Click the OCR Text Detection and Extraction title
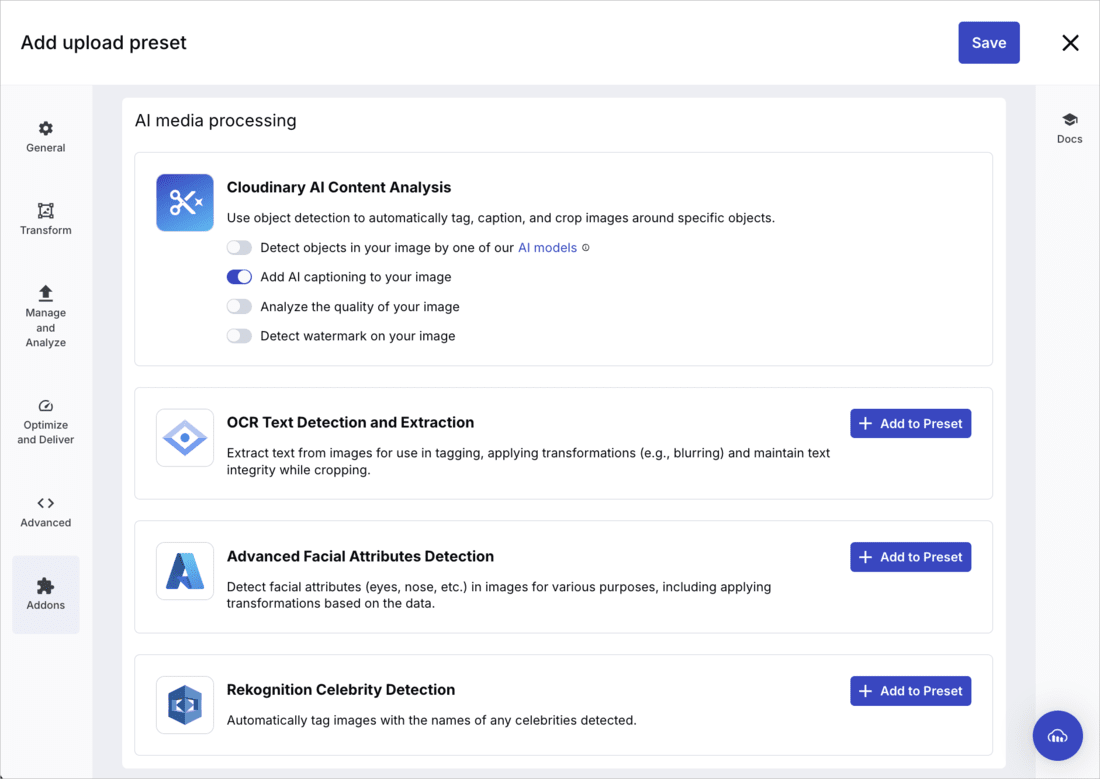This screenshot has width=1100, height=779. pyautogui.click(x=350, y=422)
